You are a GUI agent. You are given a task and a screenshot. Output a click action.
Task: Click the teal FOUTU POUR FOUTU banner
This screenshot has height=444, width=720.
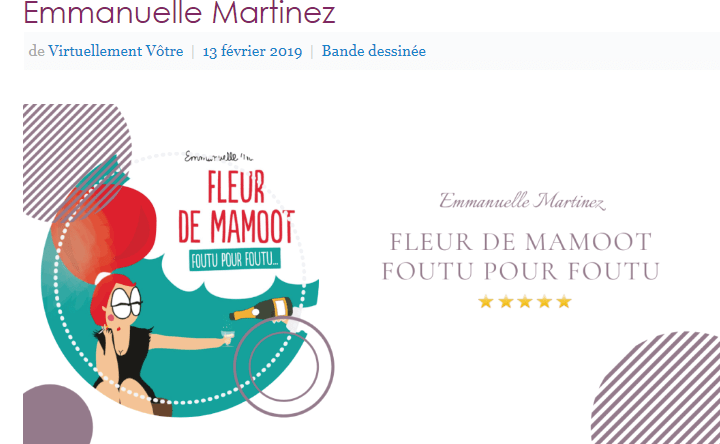click(235, 261)
